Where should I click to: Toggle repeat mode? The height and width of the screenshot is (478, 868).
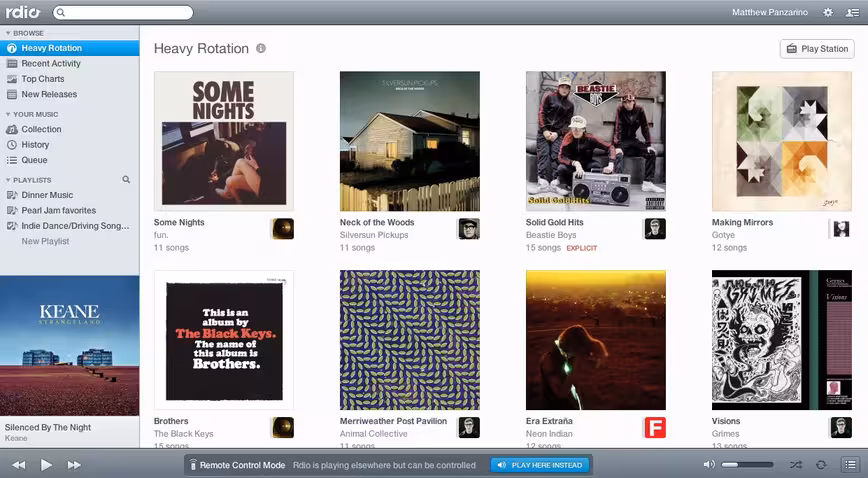[822, 464]
